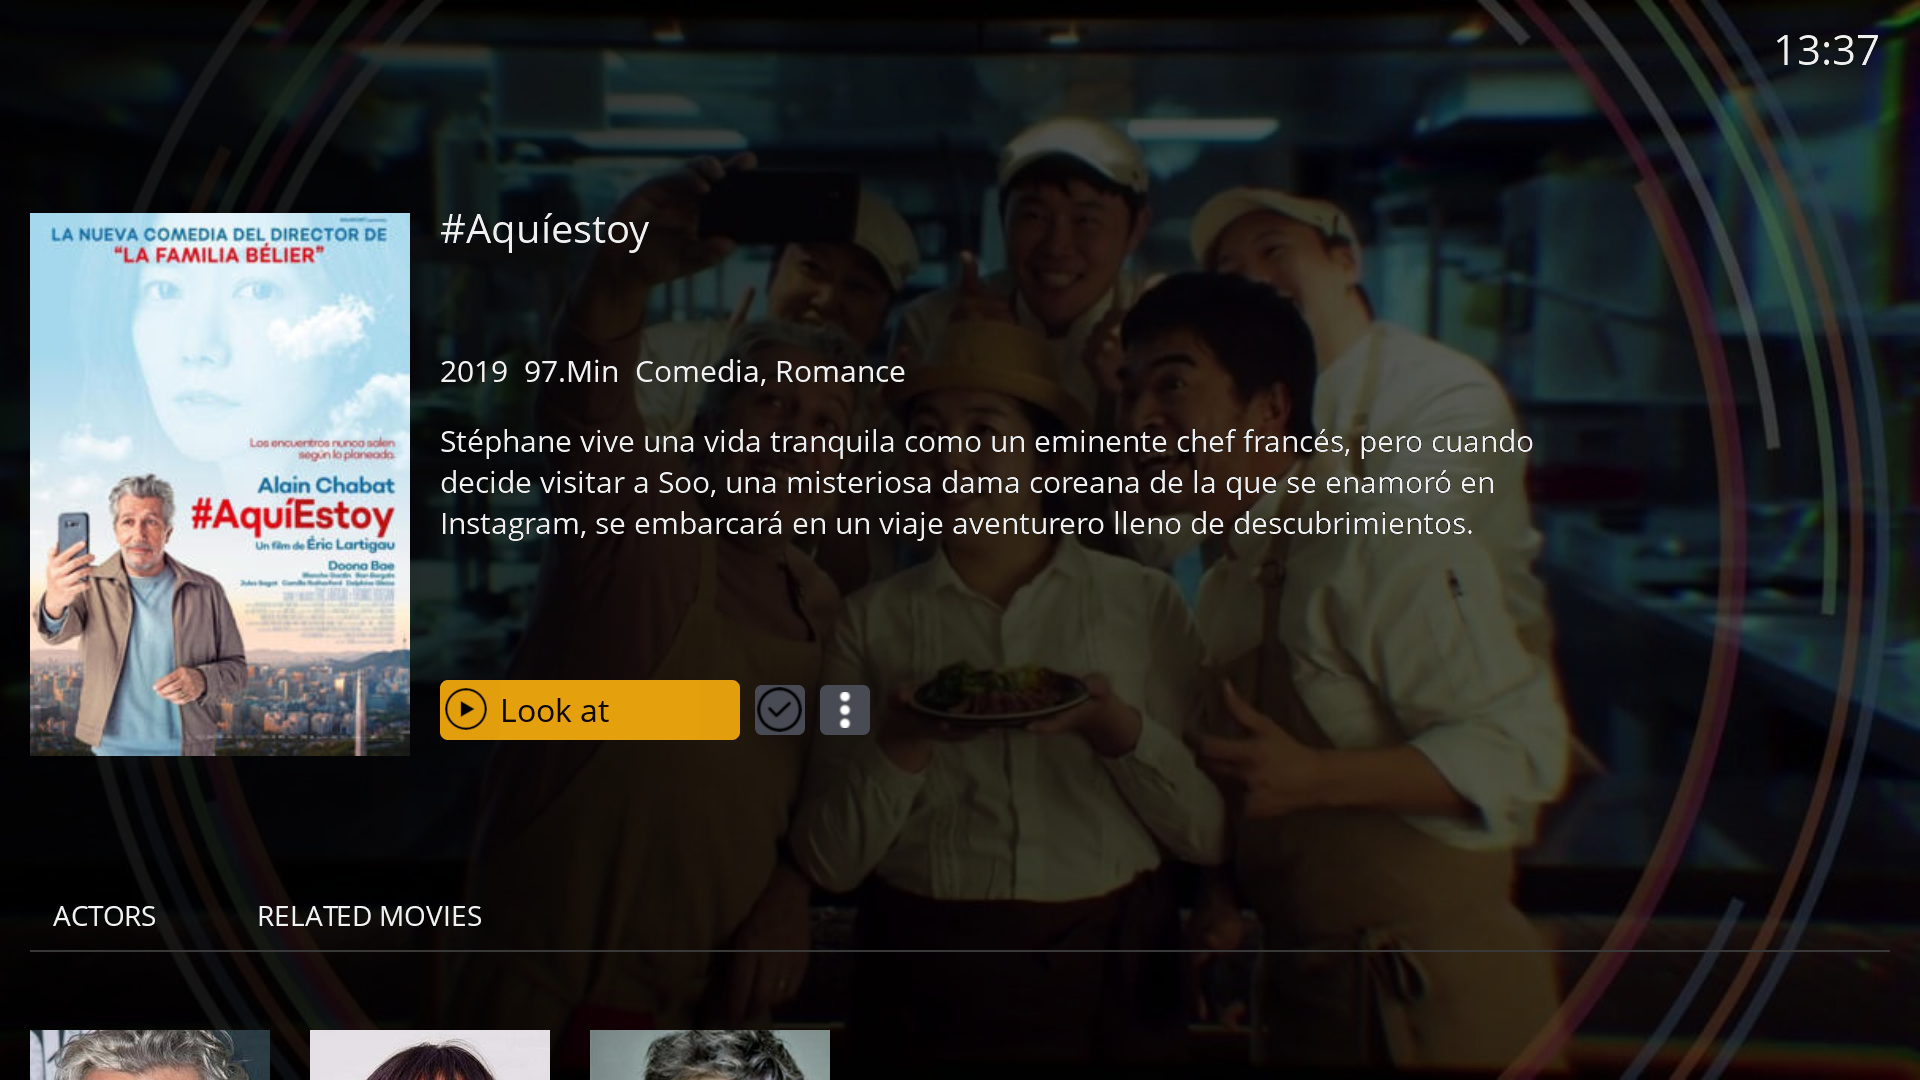The height and width of the screenshot is (1080, 1920).
Task: Click the 13:37 clock display
Action: (x=1826, y=50)
